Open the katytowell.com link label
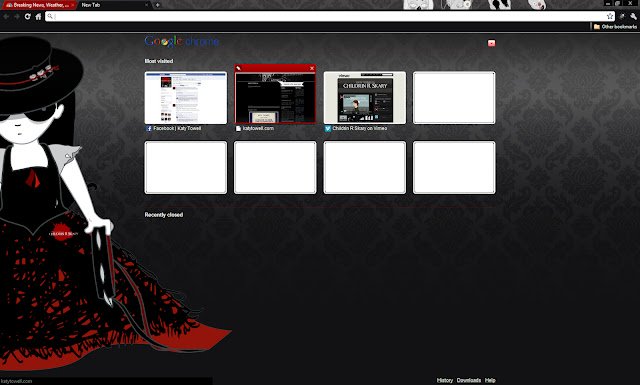Viewport: 640px width, 385px height. coord(258,128)
